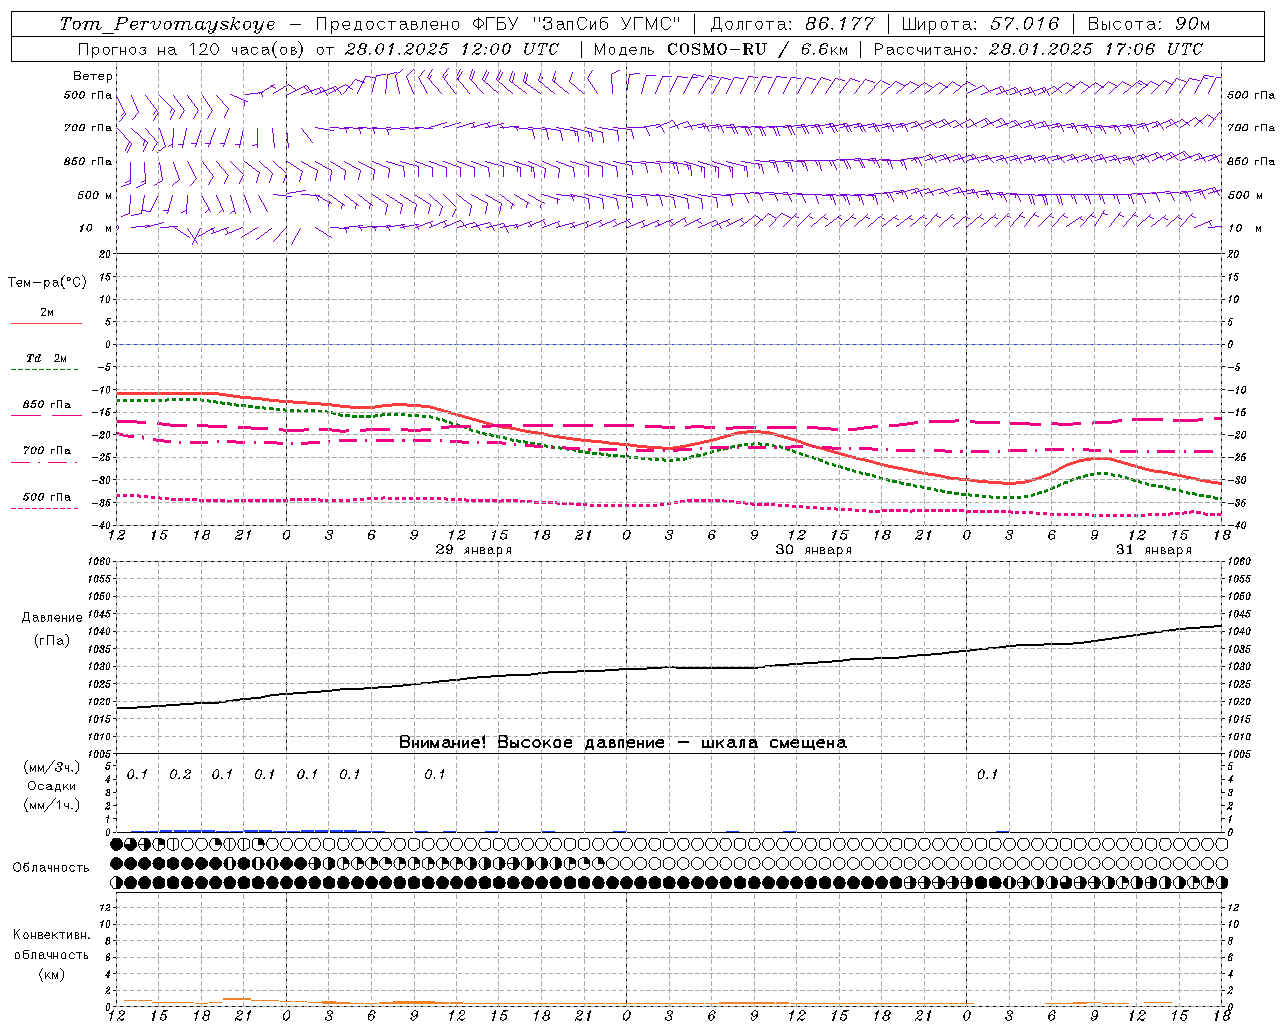The image size is (1280, 1024).
Task: Select the provider text ФГБУ "ЗапСиб УГМС"
Action: click(577, 24)
